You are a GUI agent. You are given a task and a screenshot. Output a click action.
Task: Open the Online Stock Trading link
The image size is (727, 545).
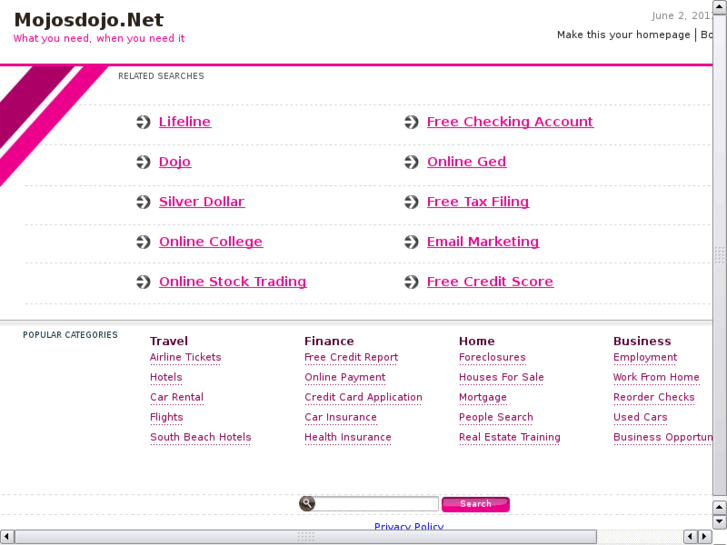point(232,282)
